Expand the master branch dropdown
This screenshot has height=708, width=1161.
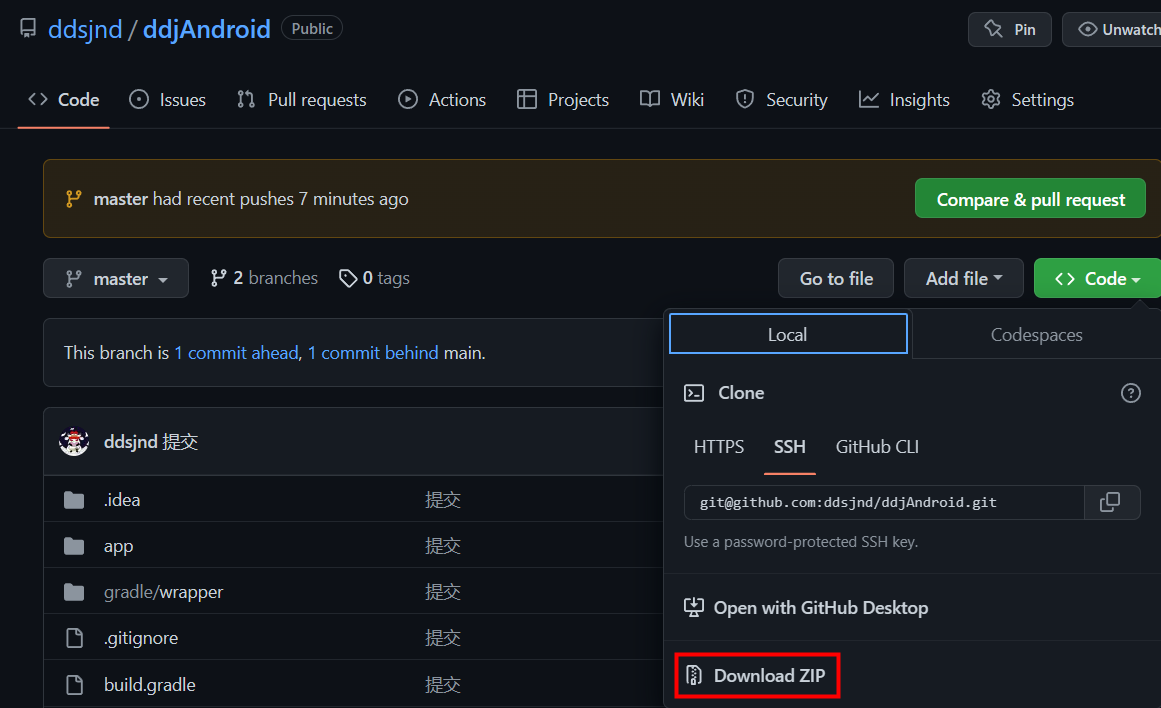[116, 278]
